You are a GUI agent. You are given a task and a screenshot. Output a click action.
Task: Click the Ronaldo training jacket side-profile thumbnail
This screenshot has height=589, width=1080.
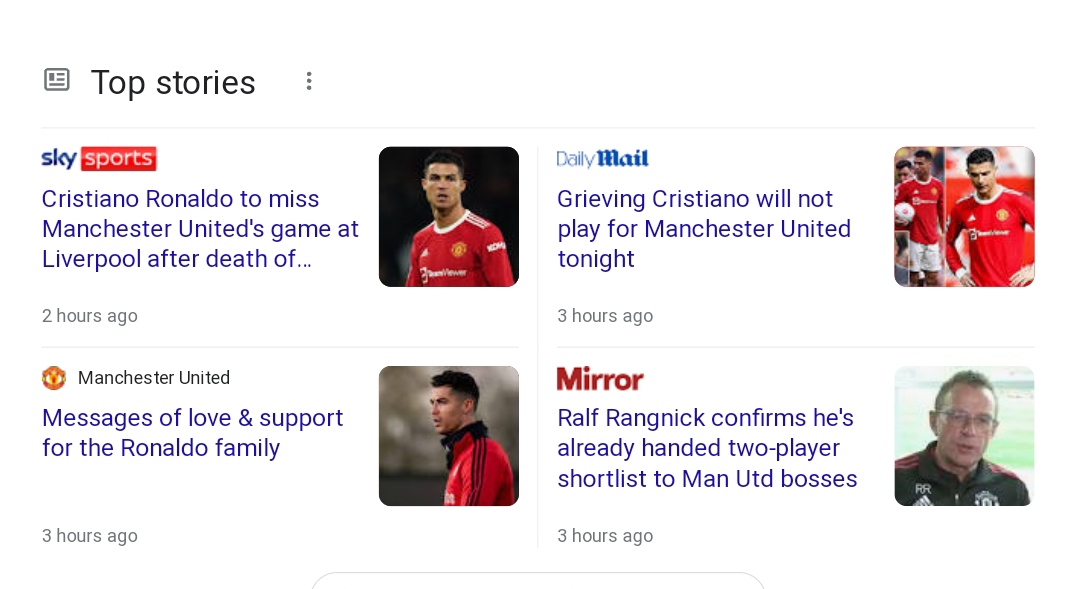(x=449, y=436)
